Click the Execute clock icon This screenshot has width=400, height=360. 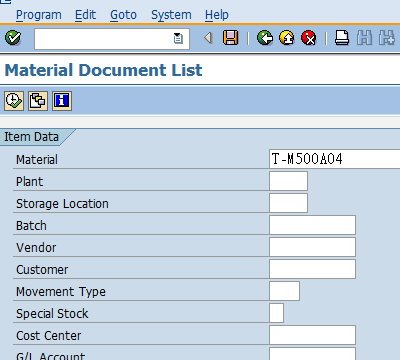click(14, 101)
